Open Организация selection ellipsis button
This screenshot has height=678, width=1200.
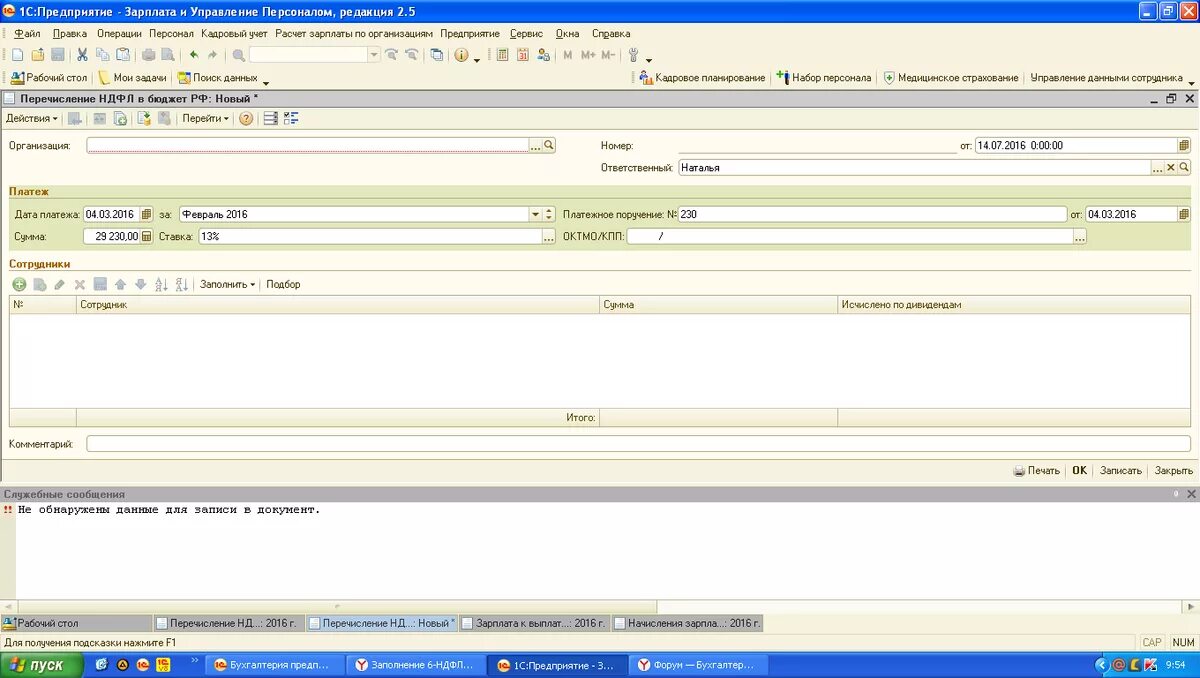(x=535, y=145)
